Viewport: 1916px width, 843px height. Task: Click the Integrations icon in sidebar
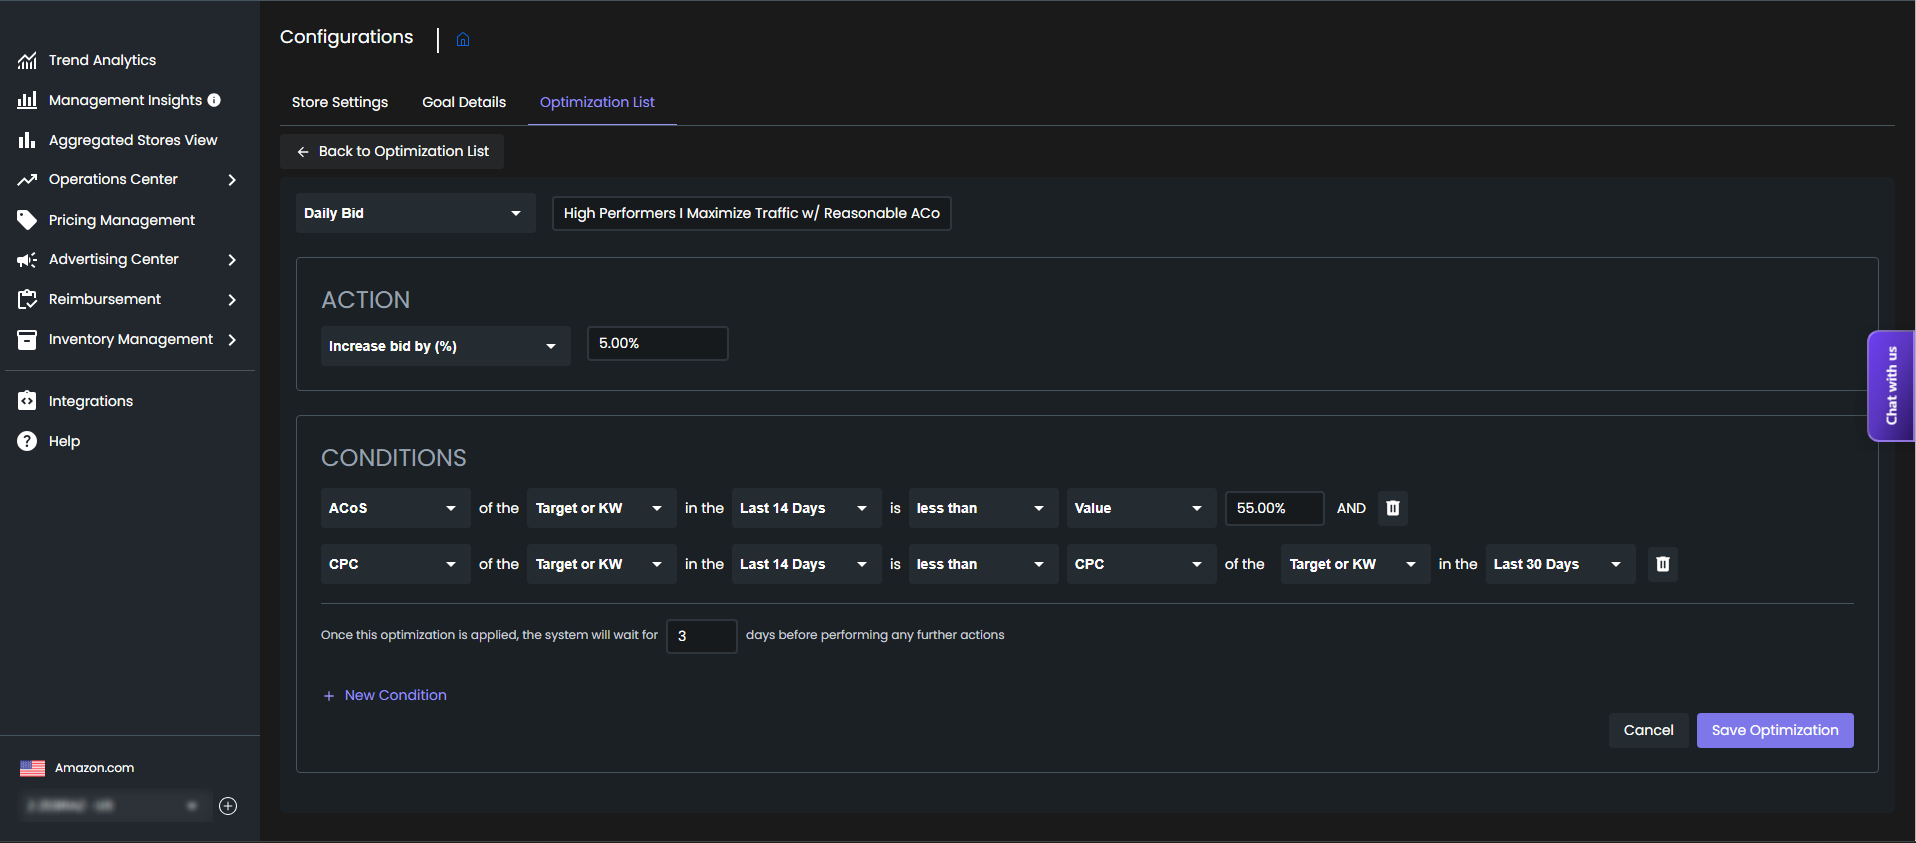click(27, 401)
